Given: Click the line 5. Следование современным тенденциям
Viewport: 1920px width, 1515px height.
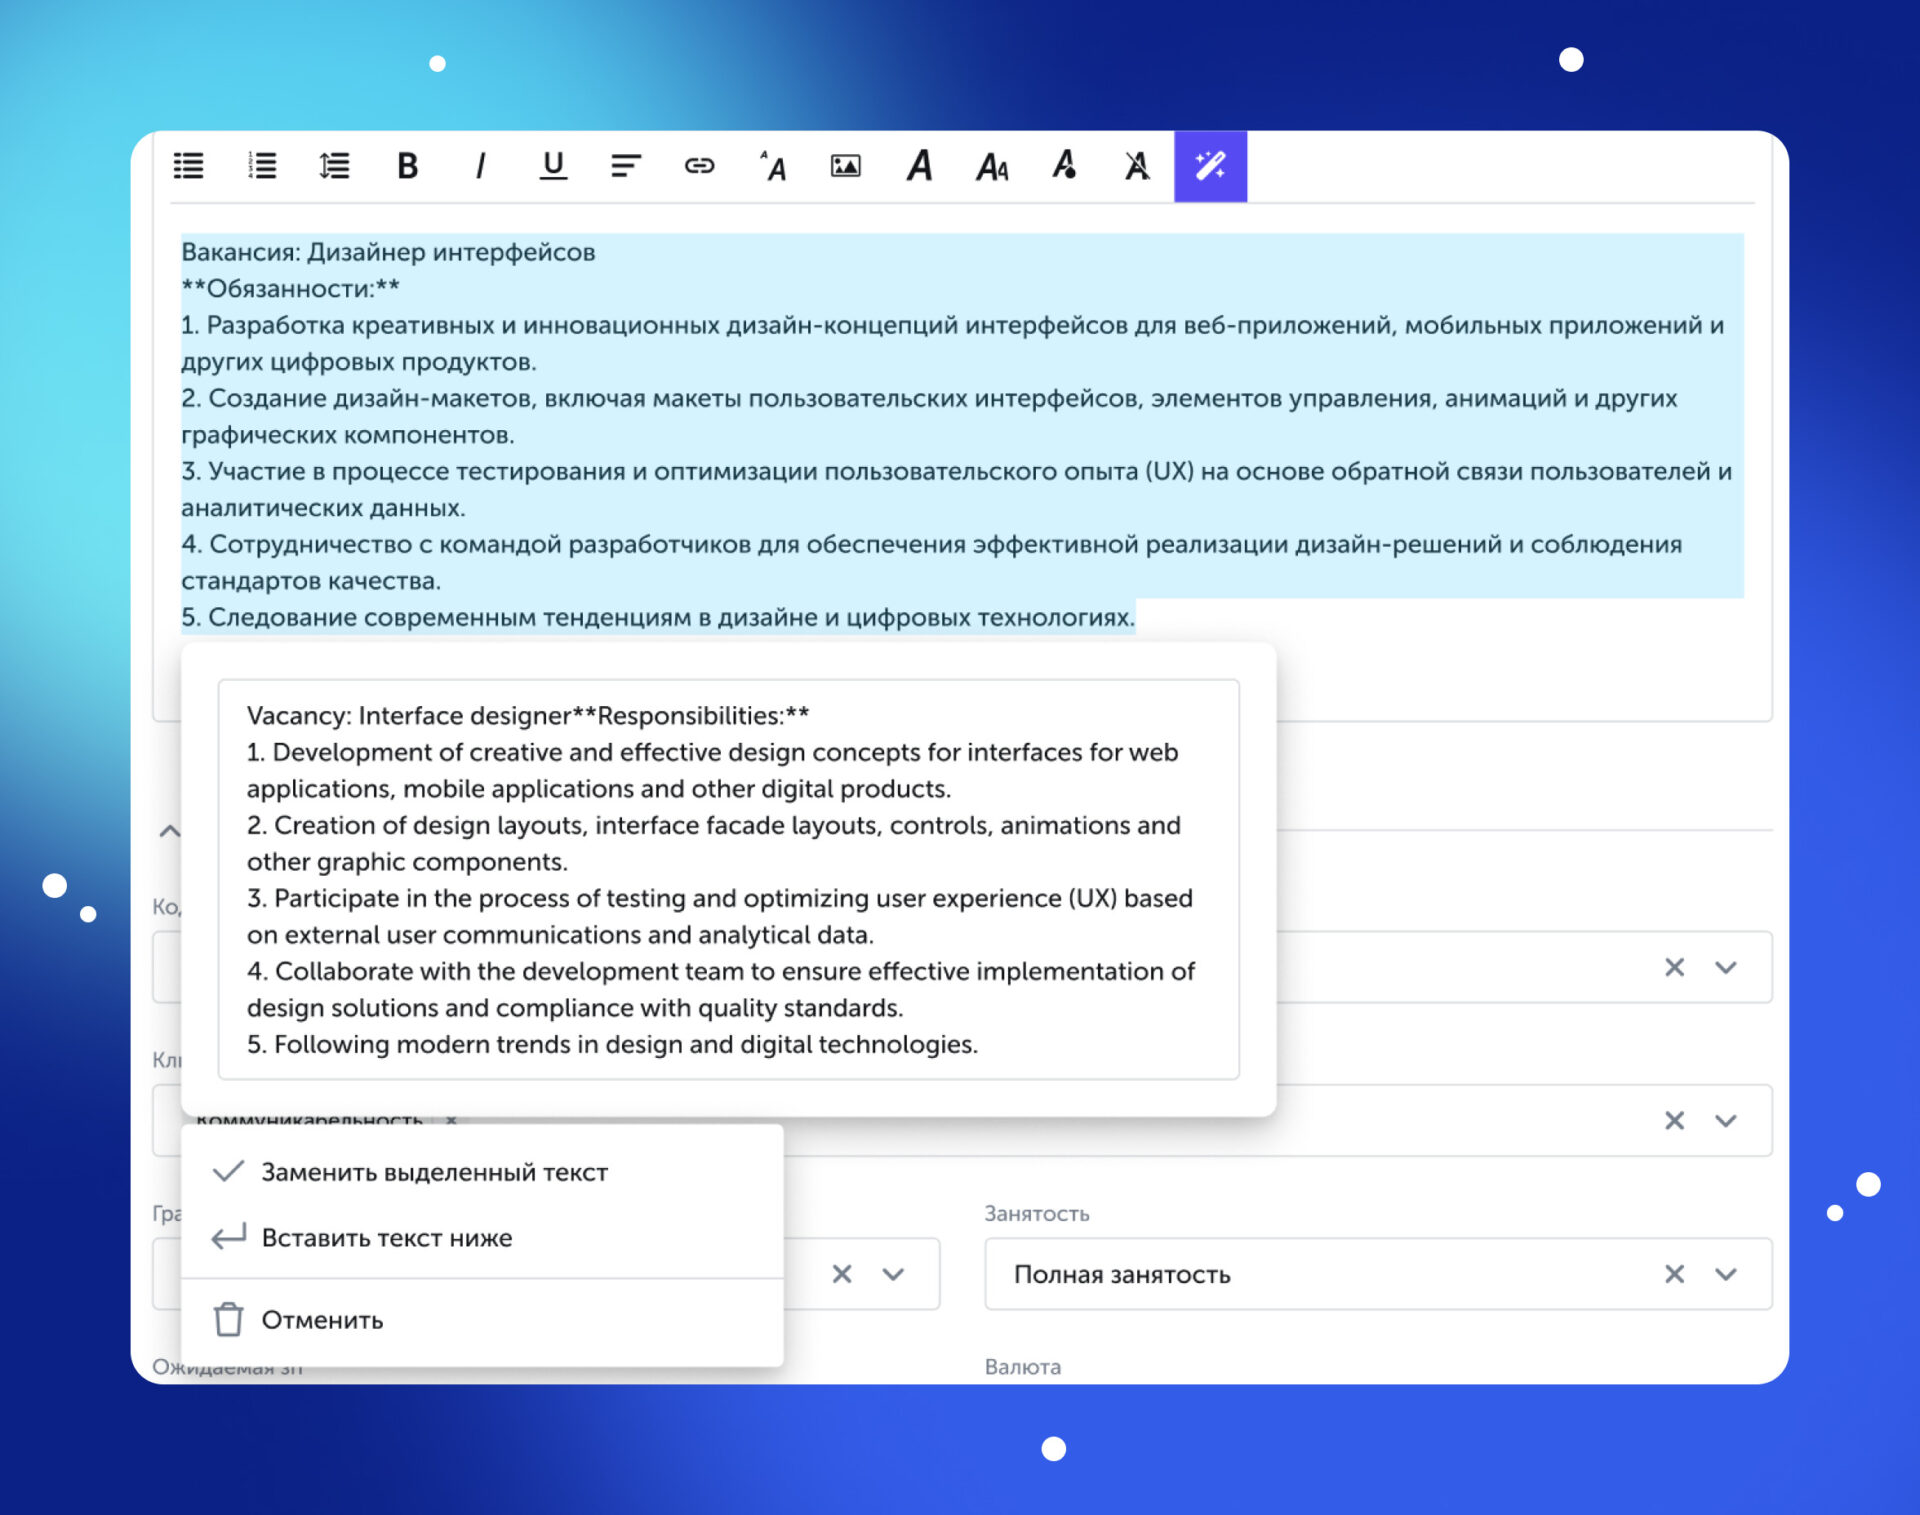Looking at the screenshot, I should click(x=658, y=617).
